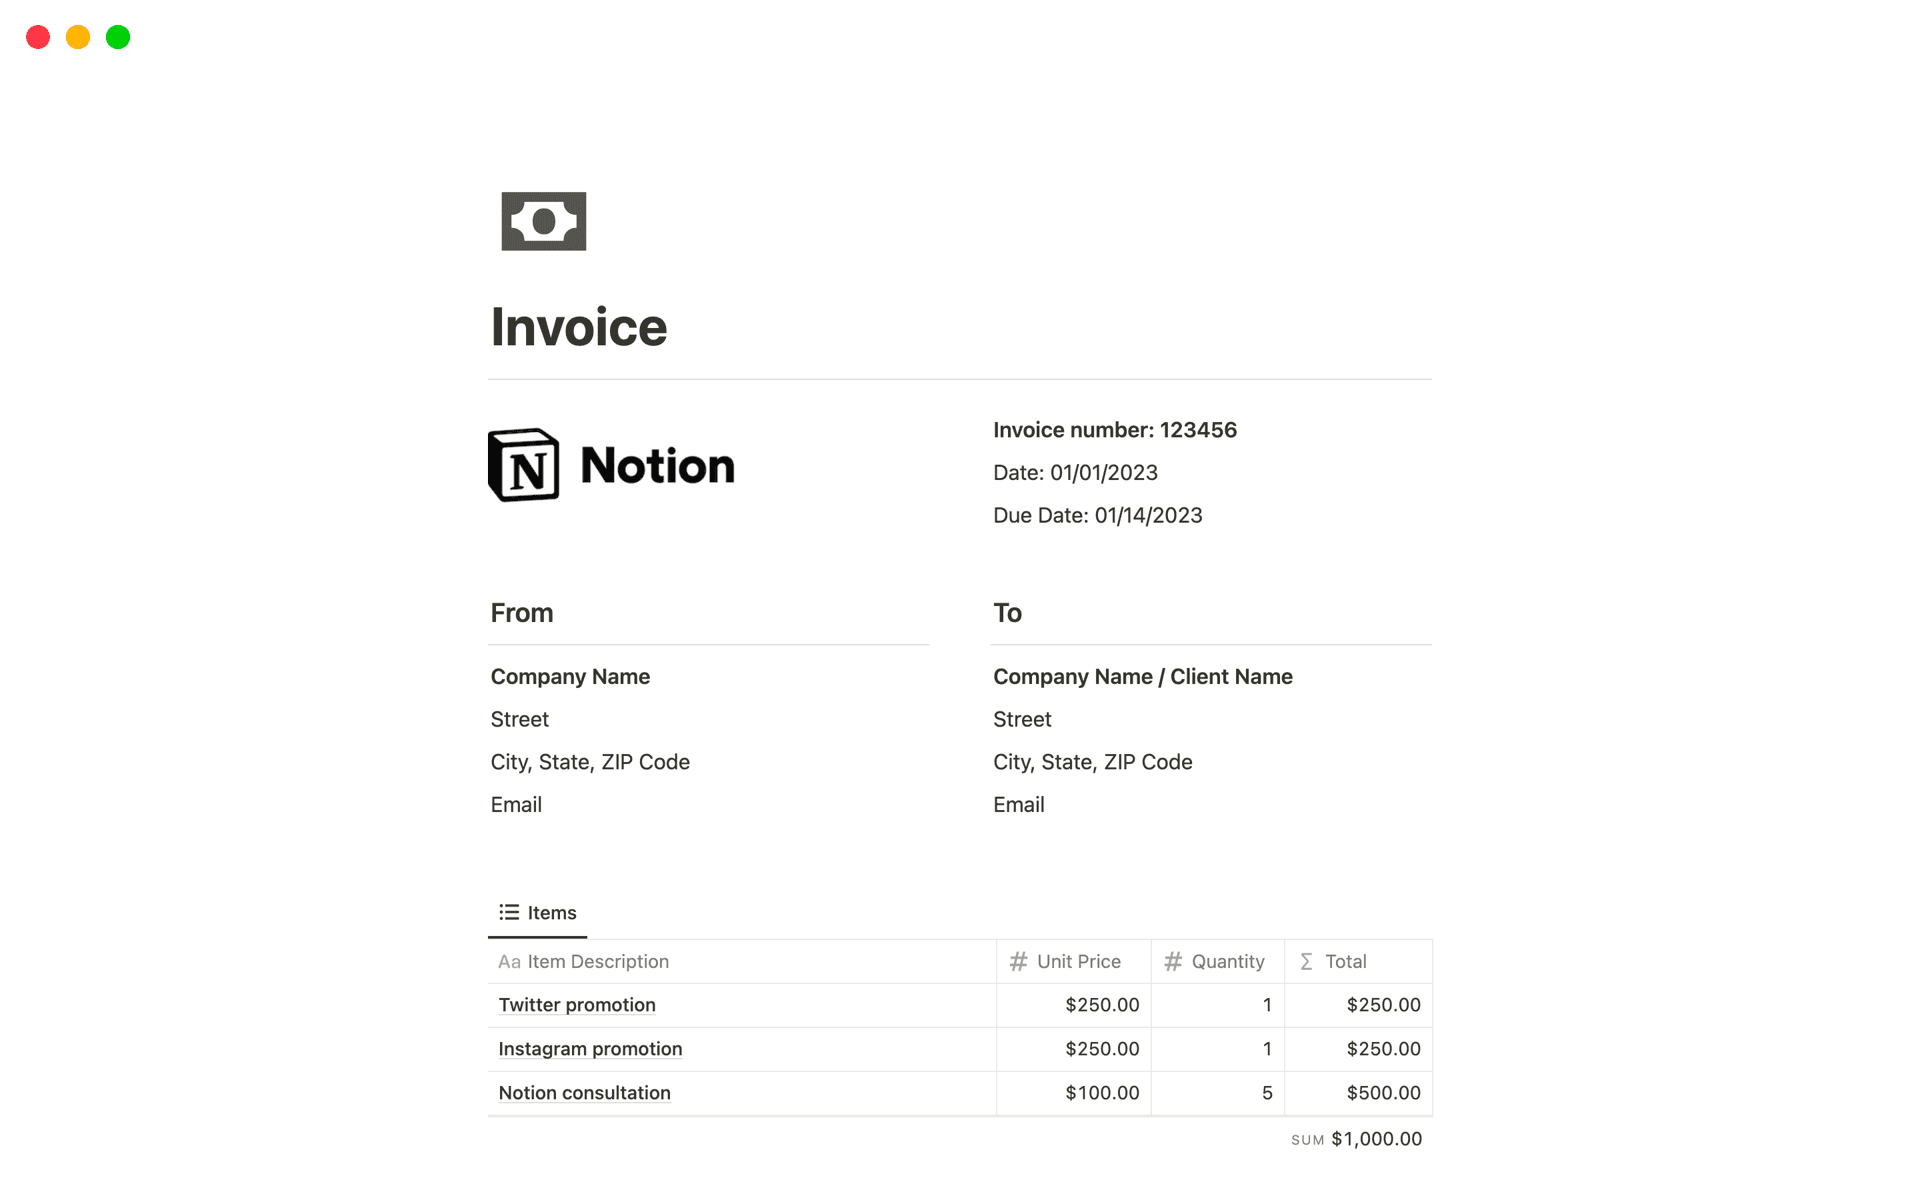Image resolution: width=1920 pixels, height=1200 pixels.
Task: Click the green macOS maximize button
Action: point(118,38)
